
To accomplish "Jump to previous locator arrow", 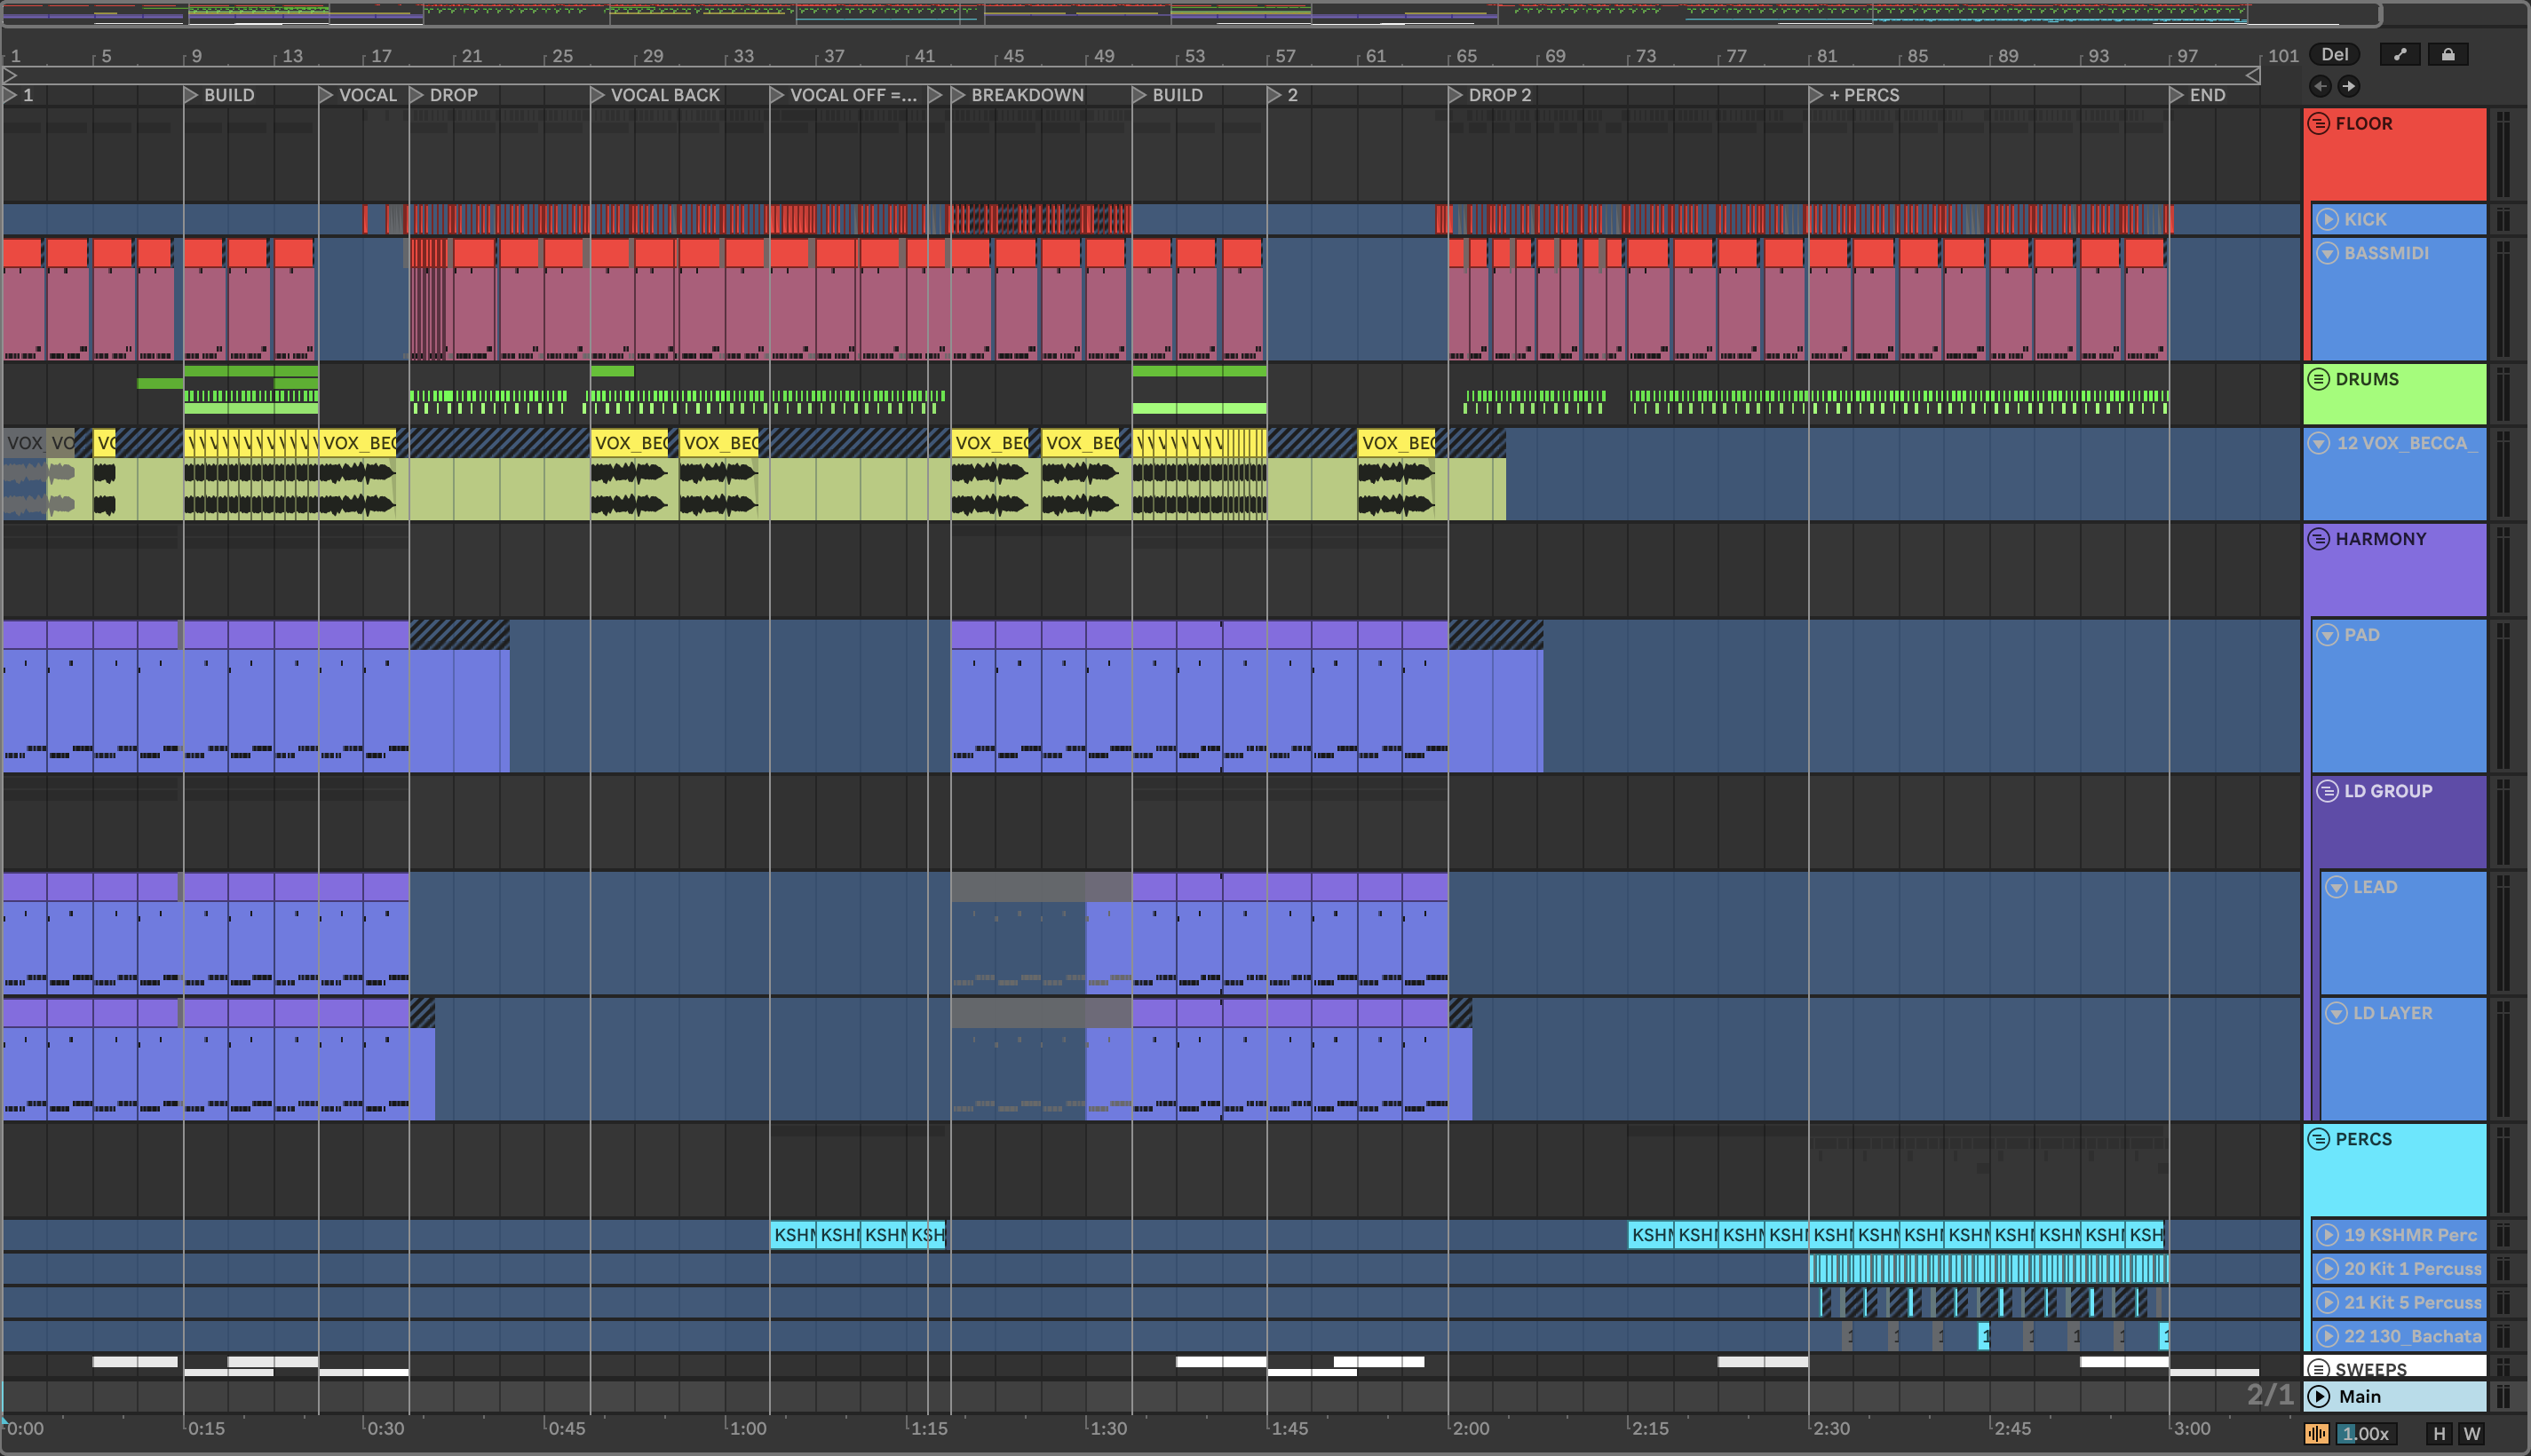I will 2320,86.
